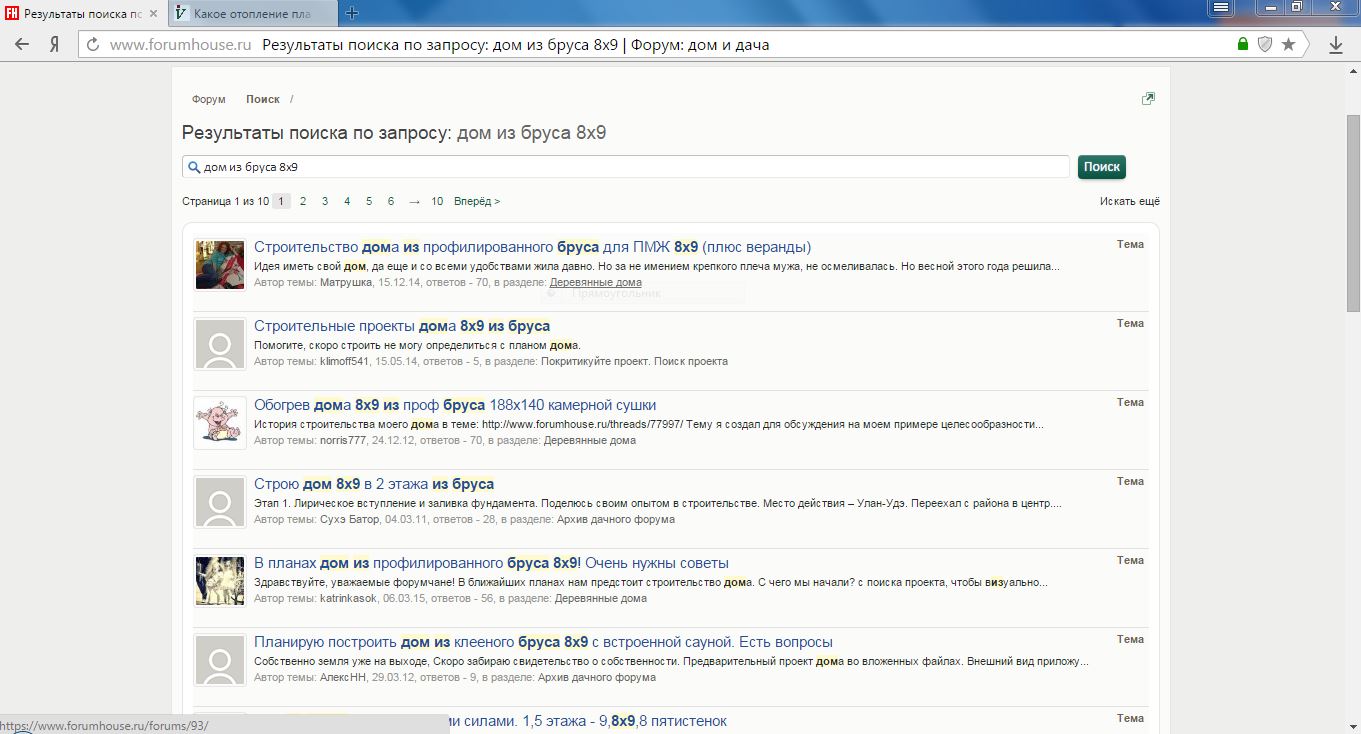Click 'Вперёд >' pagination link
This screenshot has width=1361, height=734.
477,201
